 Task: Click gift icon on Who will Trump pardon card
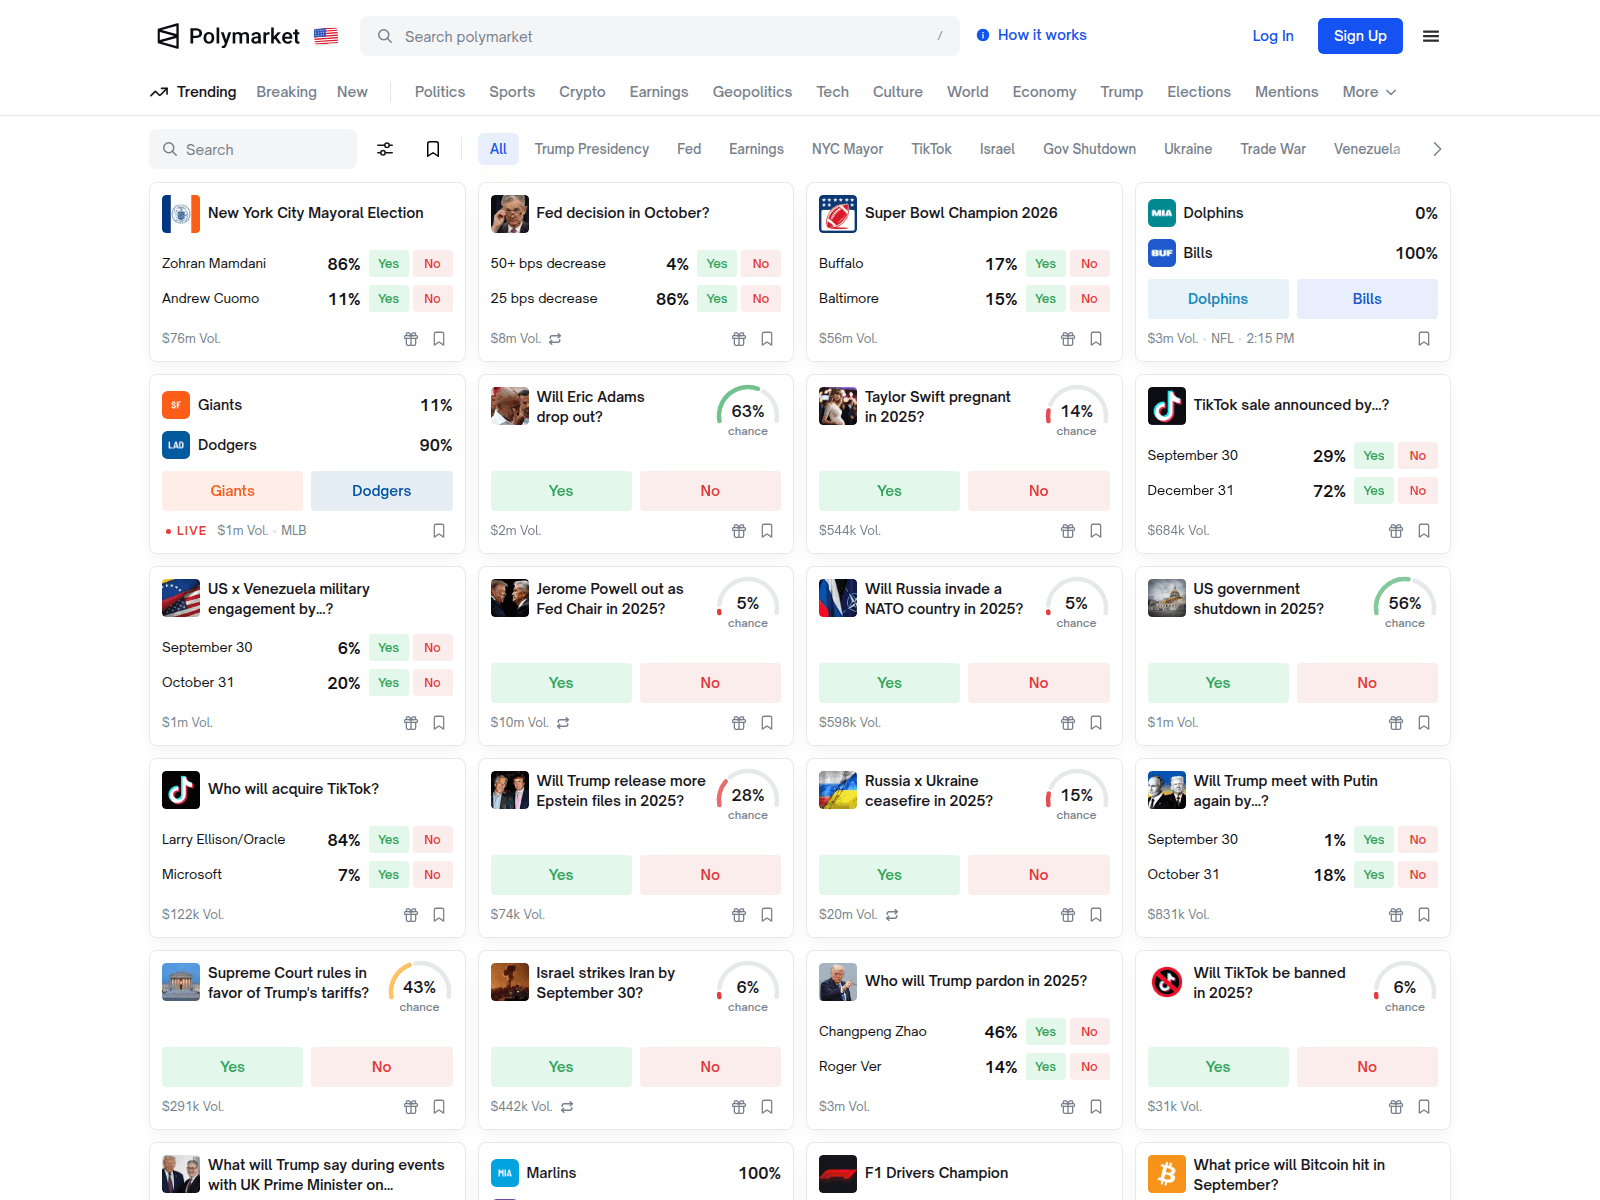coord(1068,1107)
